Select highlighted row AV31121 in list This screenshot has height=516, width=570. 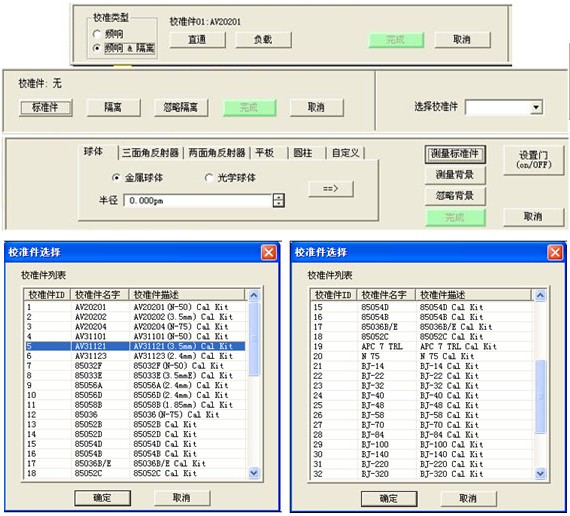(x=135, y=346)
